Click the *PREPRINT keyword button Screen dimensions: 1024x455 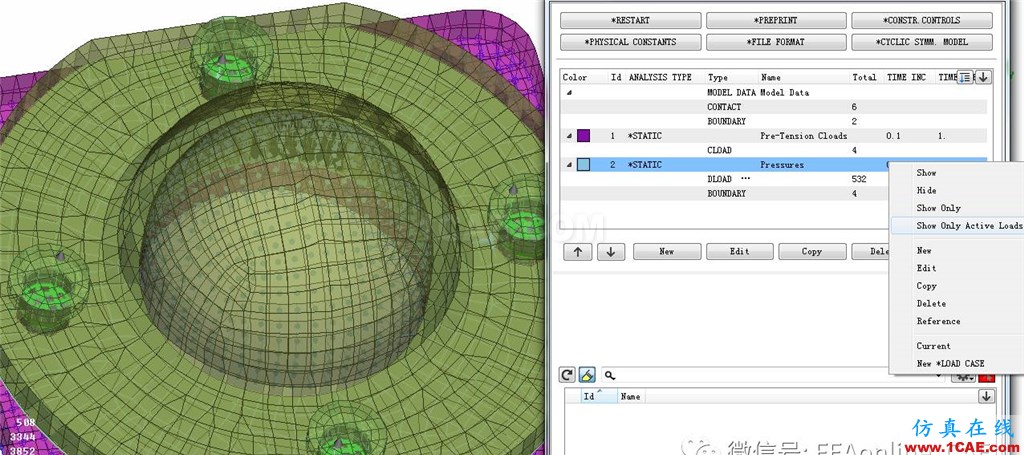[x=776, y=20]
